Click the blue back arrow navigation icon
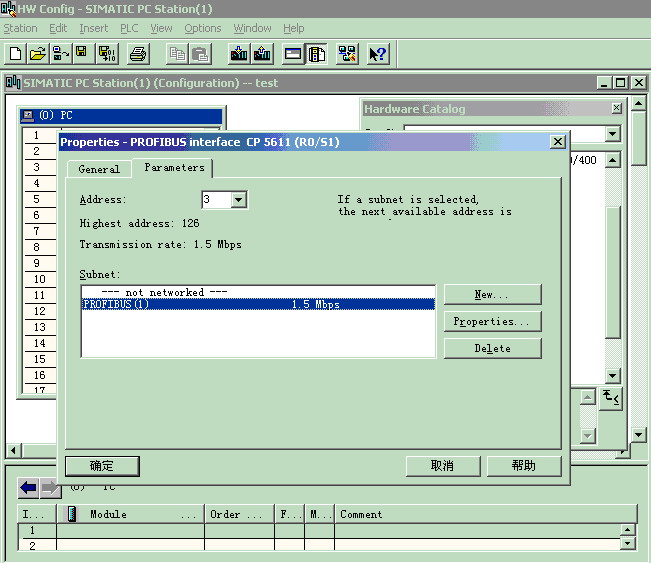Viewport: 651px width, 563px height. (x=28, y=487)
